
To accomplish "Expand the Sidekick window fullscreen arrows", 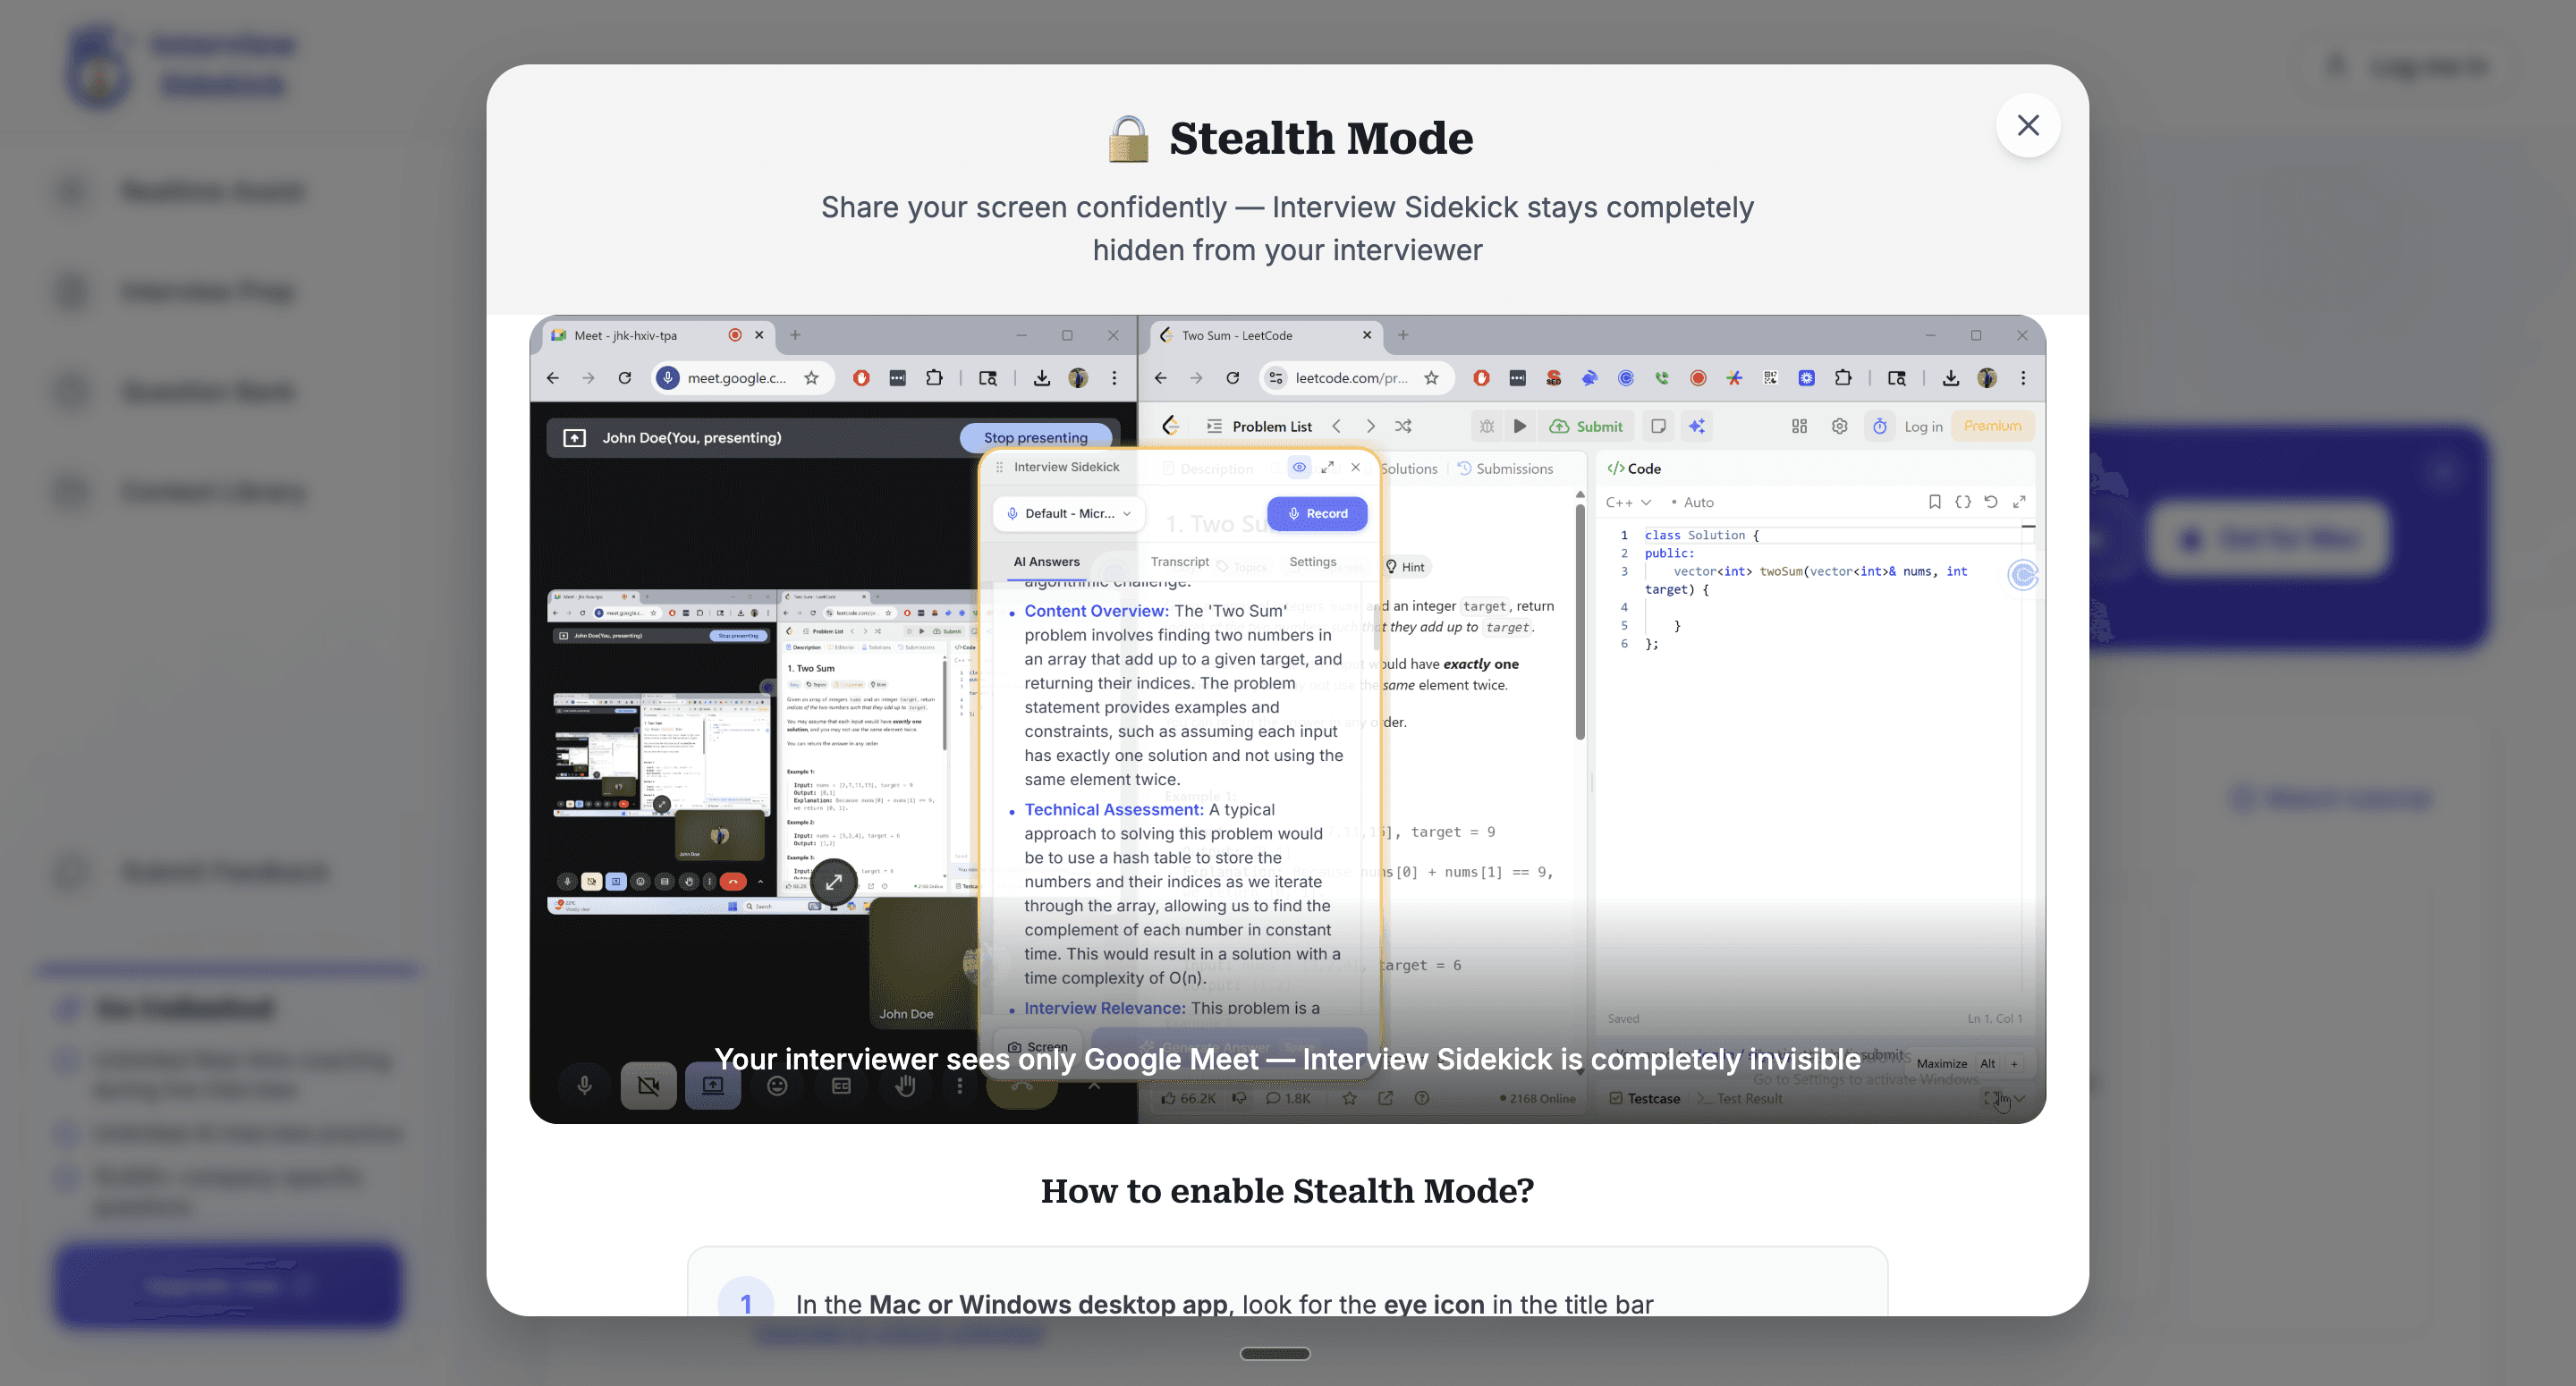I will 1327,467.
